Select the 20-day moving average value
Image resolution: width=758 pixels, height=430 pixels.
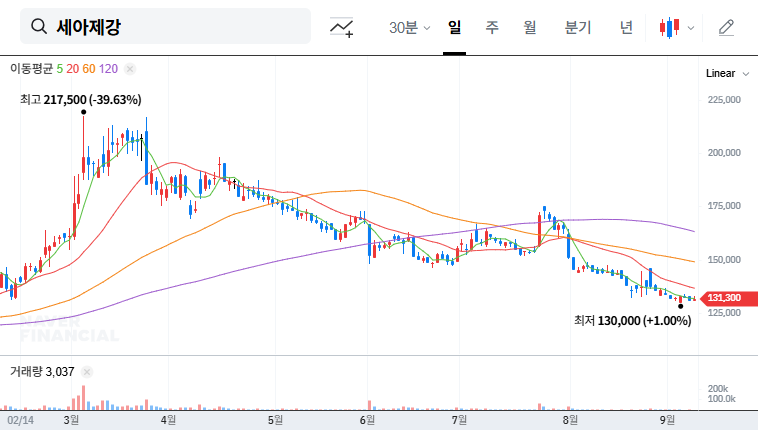pos(73,69)
